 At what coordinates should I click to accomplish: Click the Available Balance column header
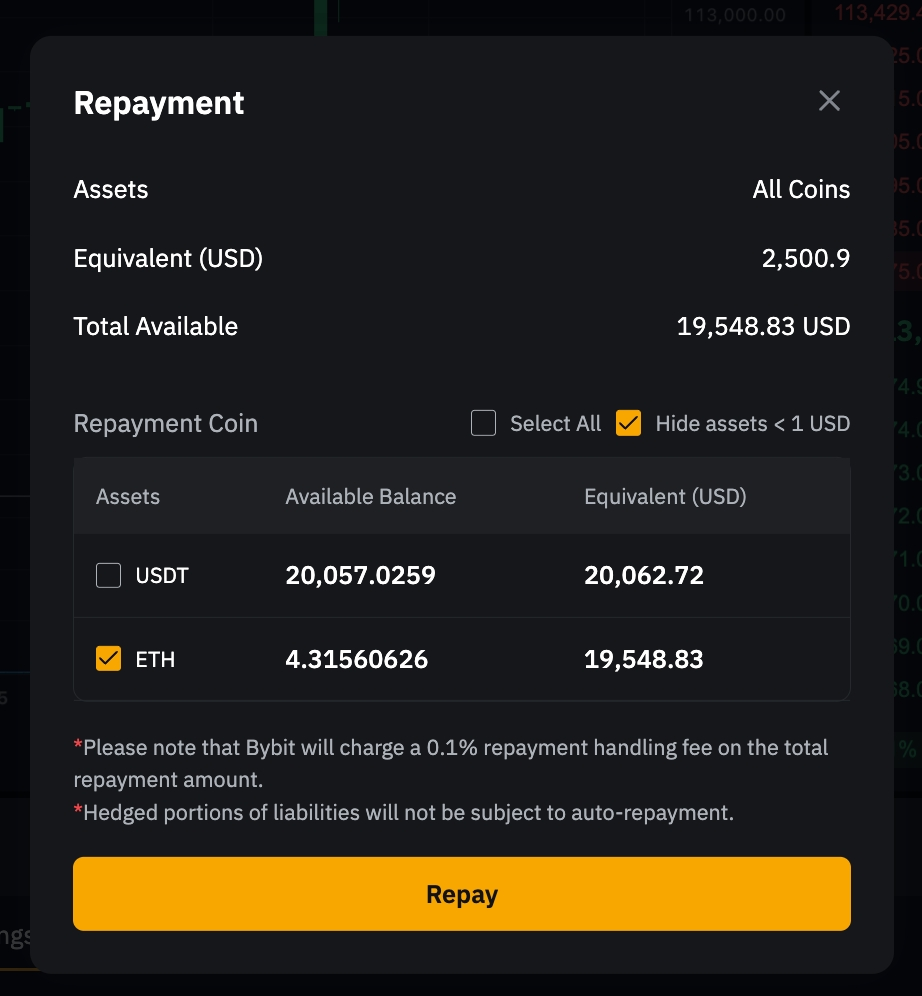pos(370,497)
